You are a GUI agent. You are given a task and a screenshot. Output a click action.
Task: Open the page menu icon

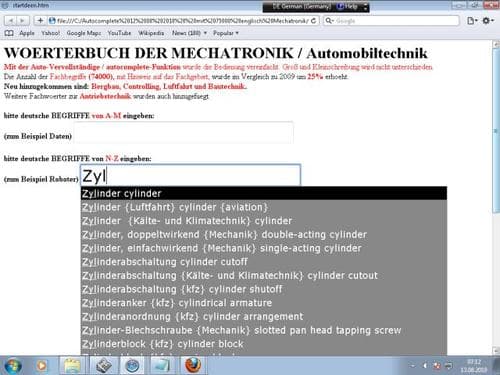click(472, 21)
